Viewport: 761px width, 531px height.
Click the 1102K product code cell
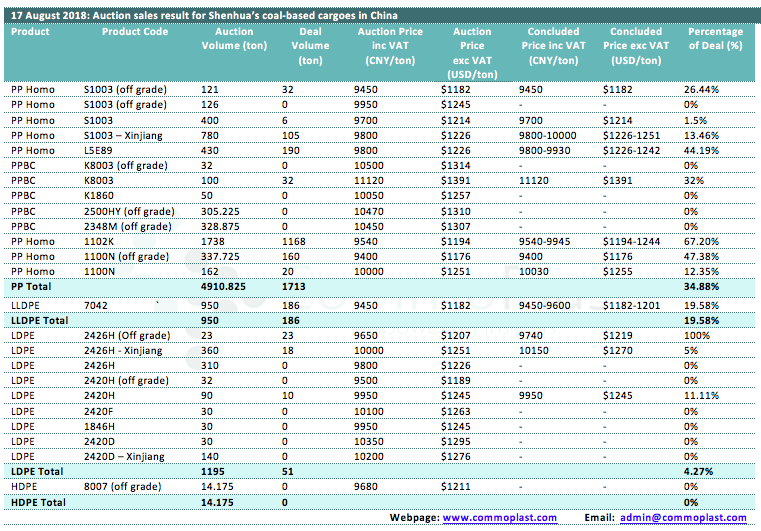pyautogui.click(x=98, y=242)
